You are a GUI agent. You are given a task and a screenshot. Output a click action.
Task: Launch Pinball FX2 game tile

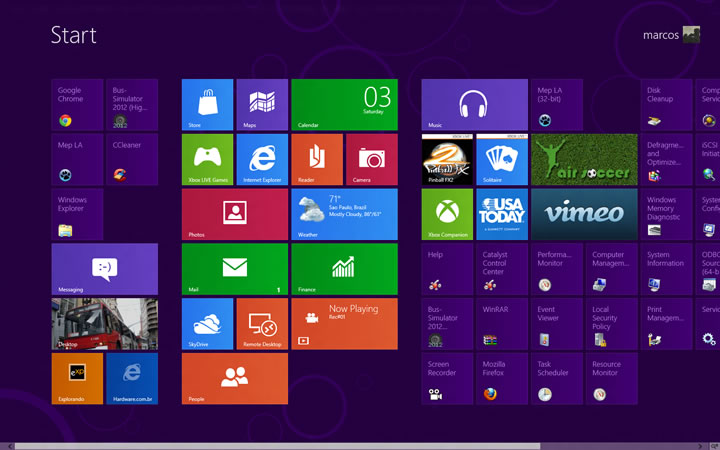pos(447,159)
